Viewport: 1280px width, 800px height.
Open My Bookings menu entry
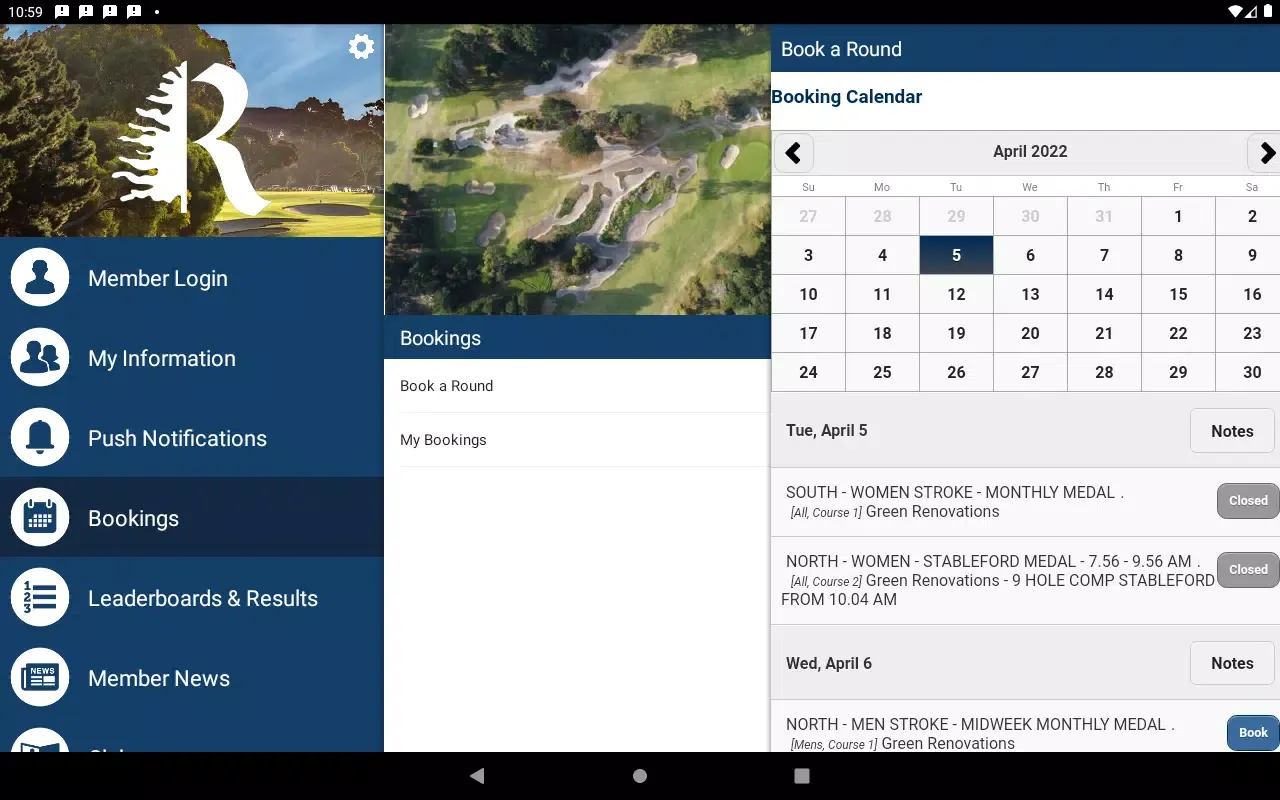576,440
